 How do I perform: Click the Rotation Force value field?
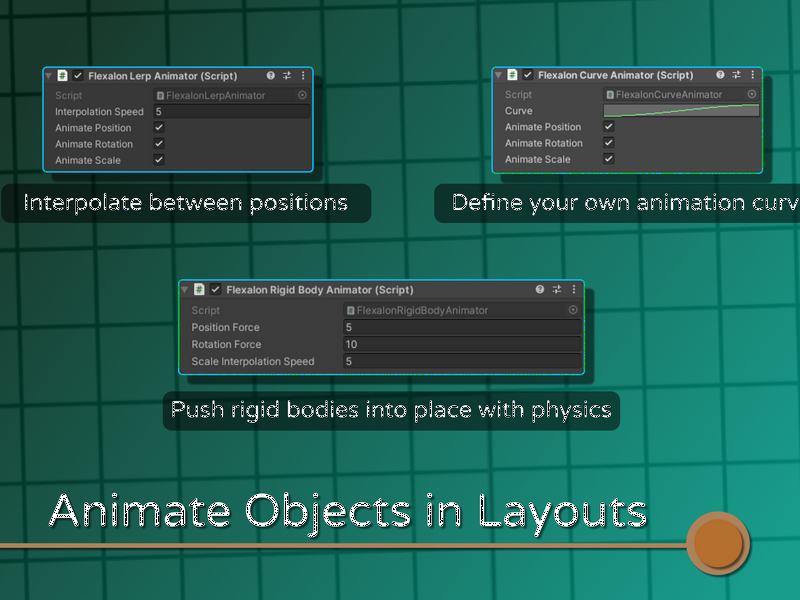point(462,344)
